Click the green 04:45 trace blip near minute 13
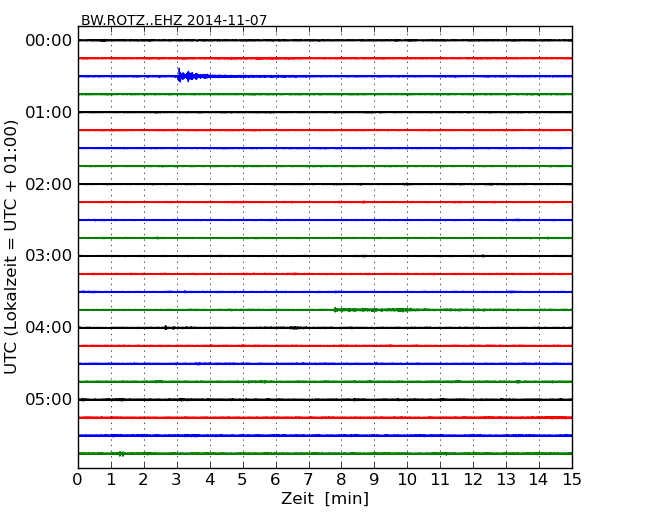The height and width of the screenshot is (520, 650). tap(519, 381)
